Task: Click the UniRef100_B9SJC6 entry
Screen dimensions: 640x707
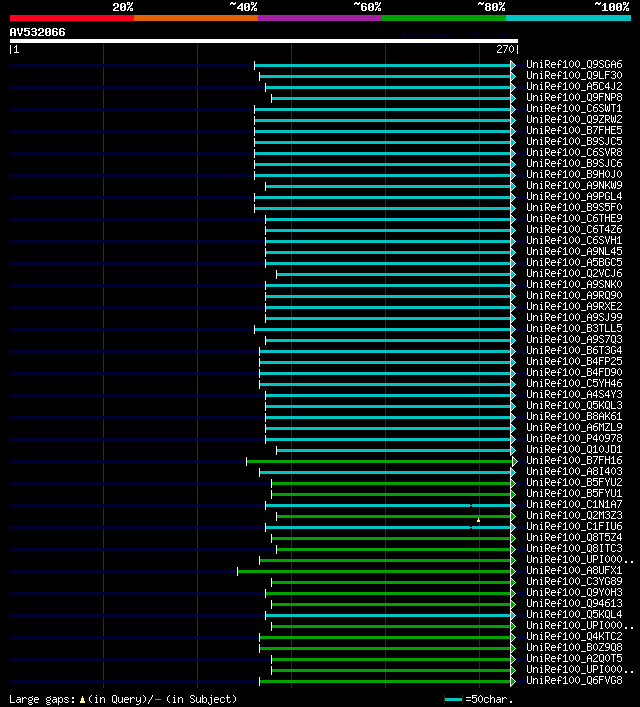Action: click(574, 163)
